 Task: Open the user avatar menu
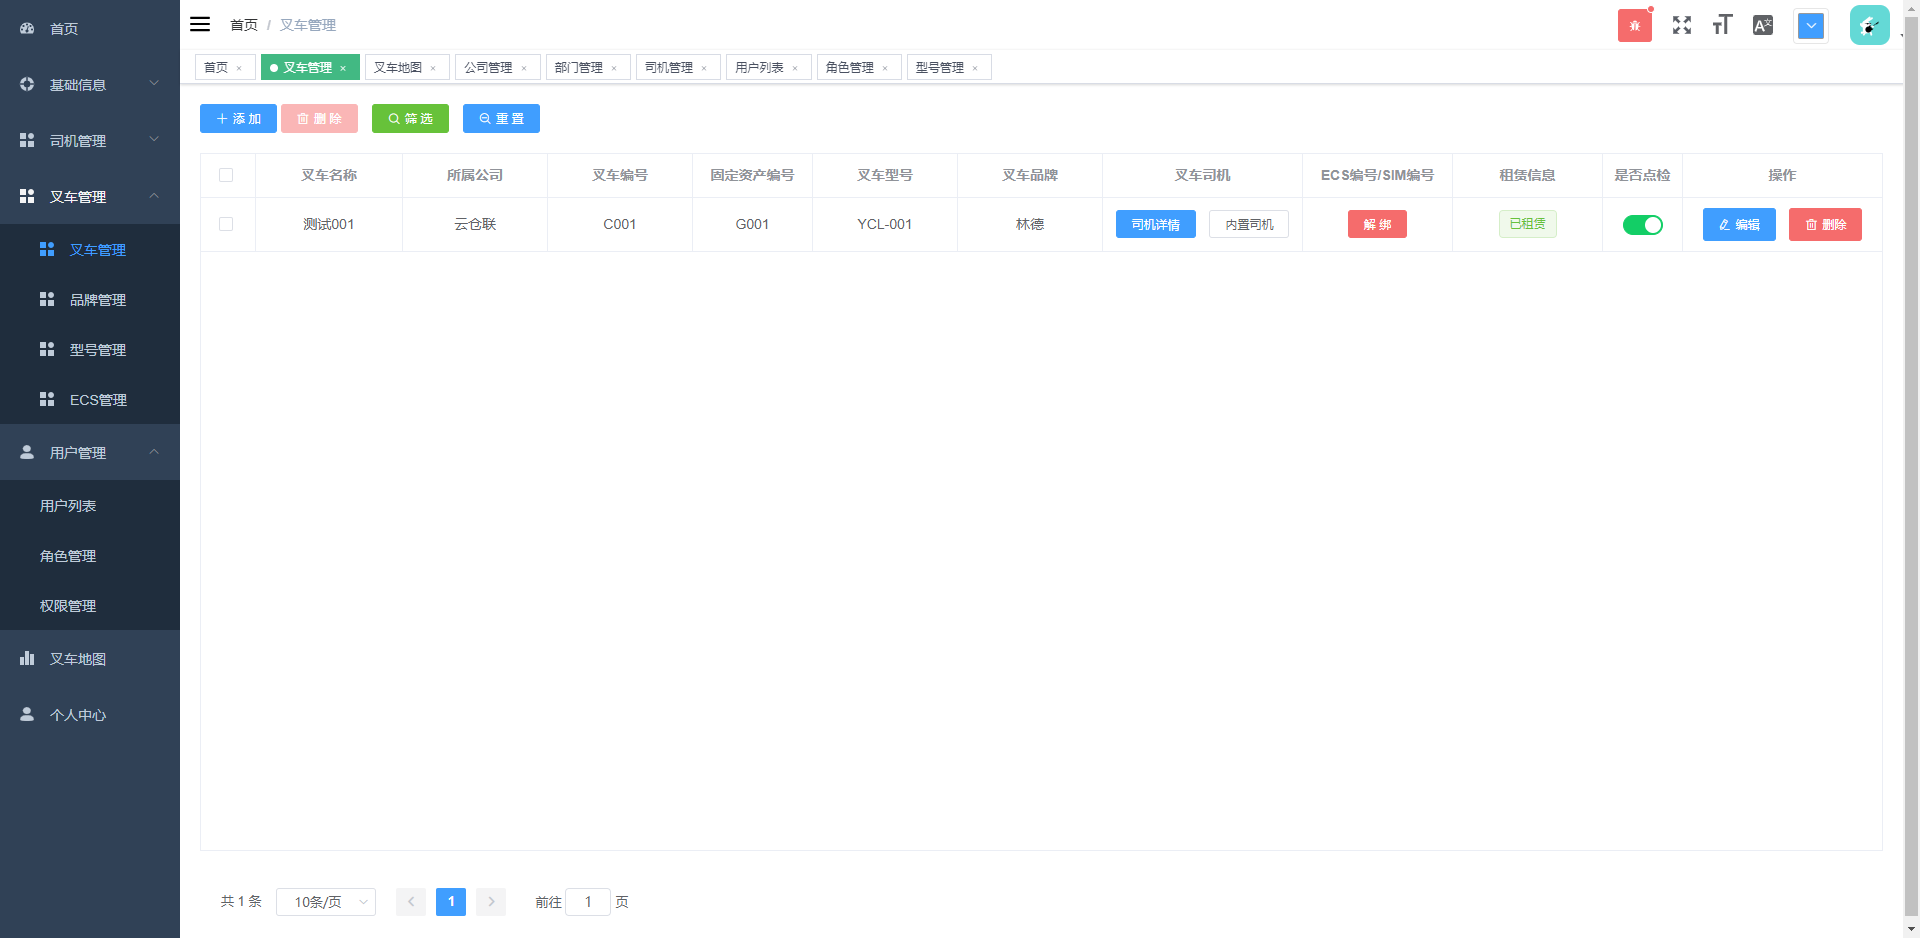[1868, 25]
